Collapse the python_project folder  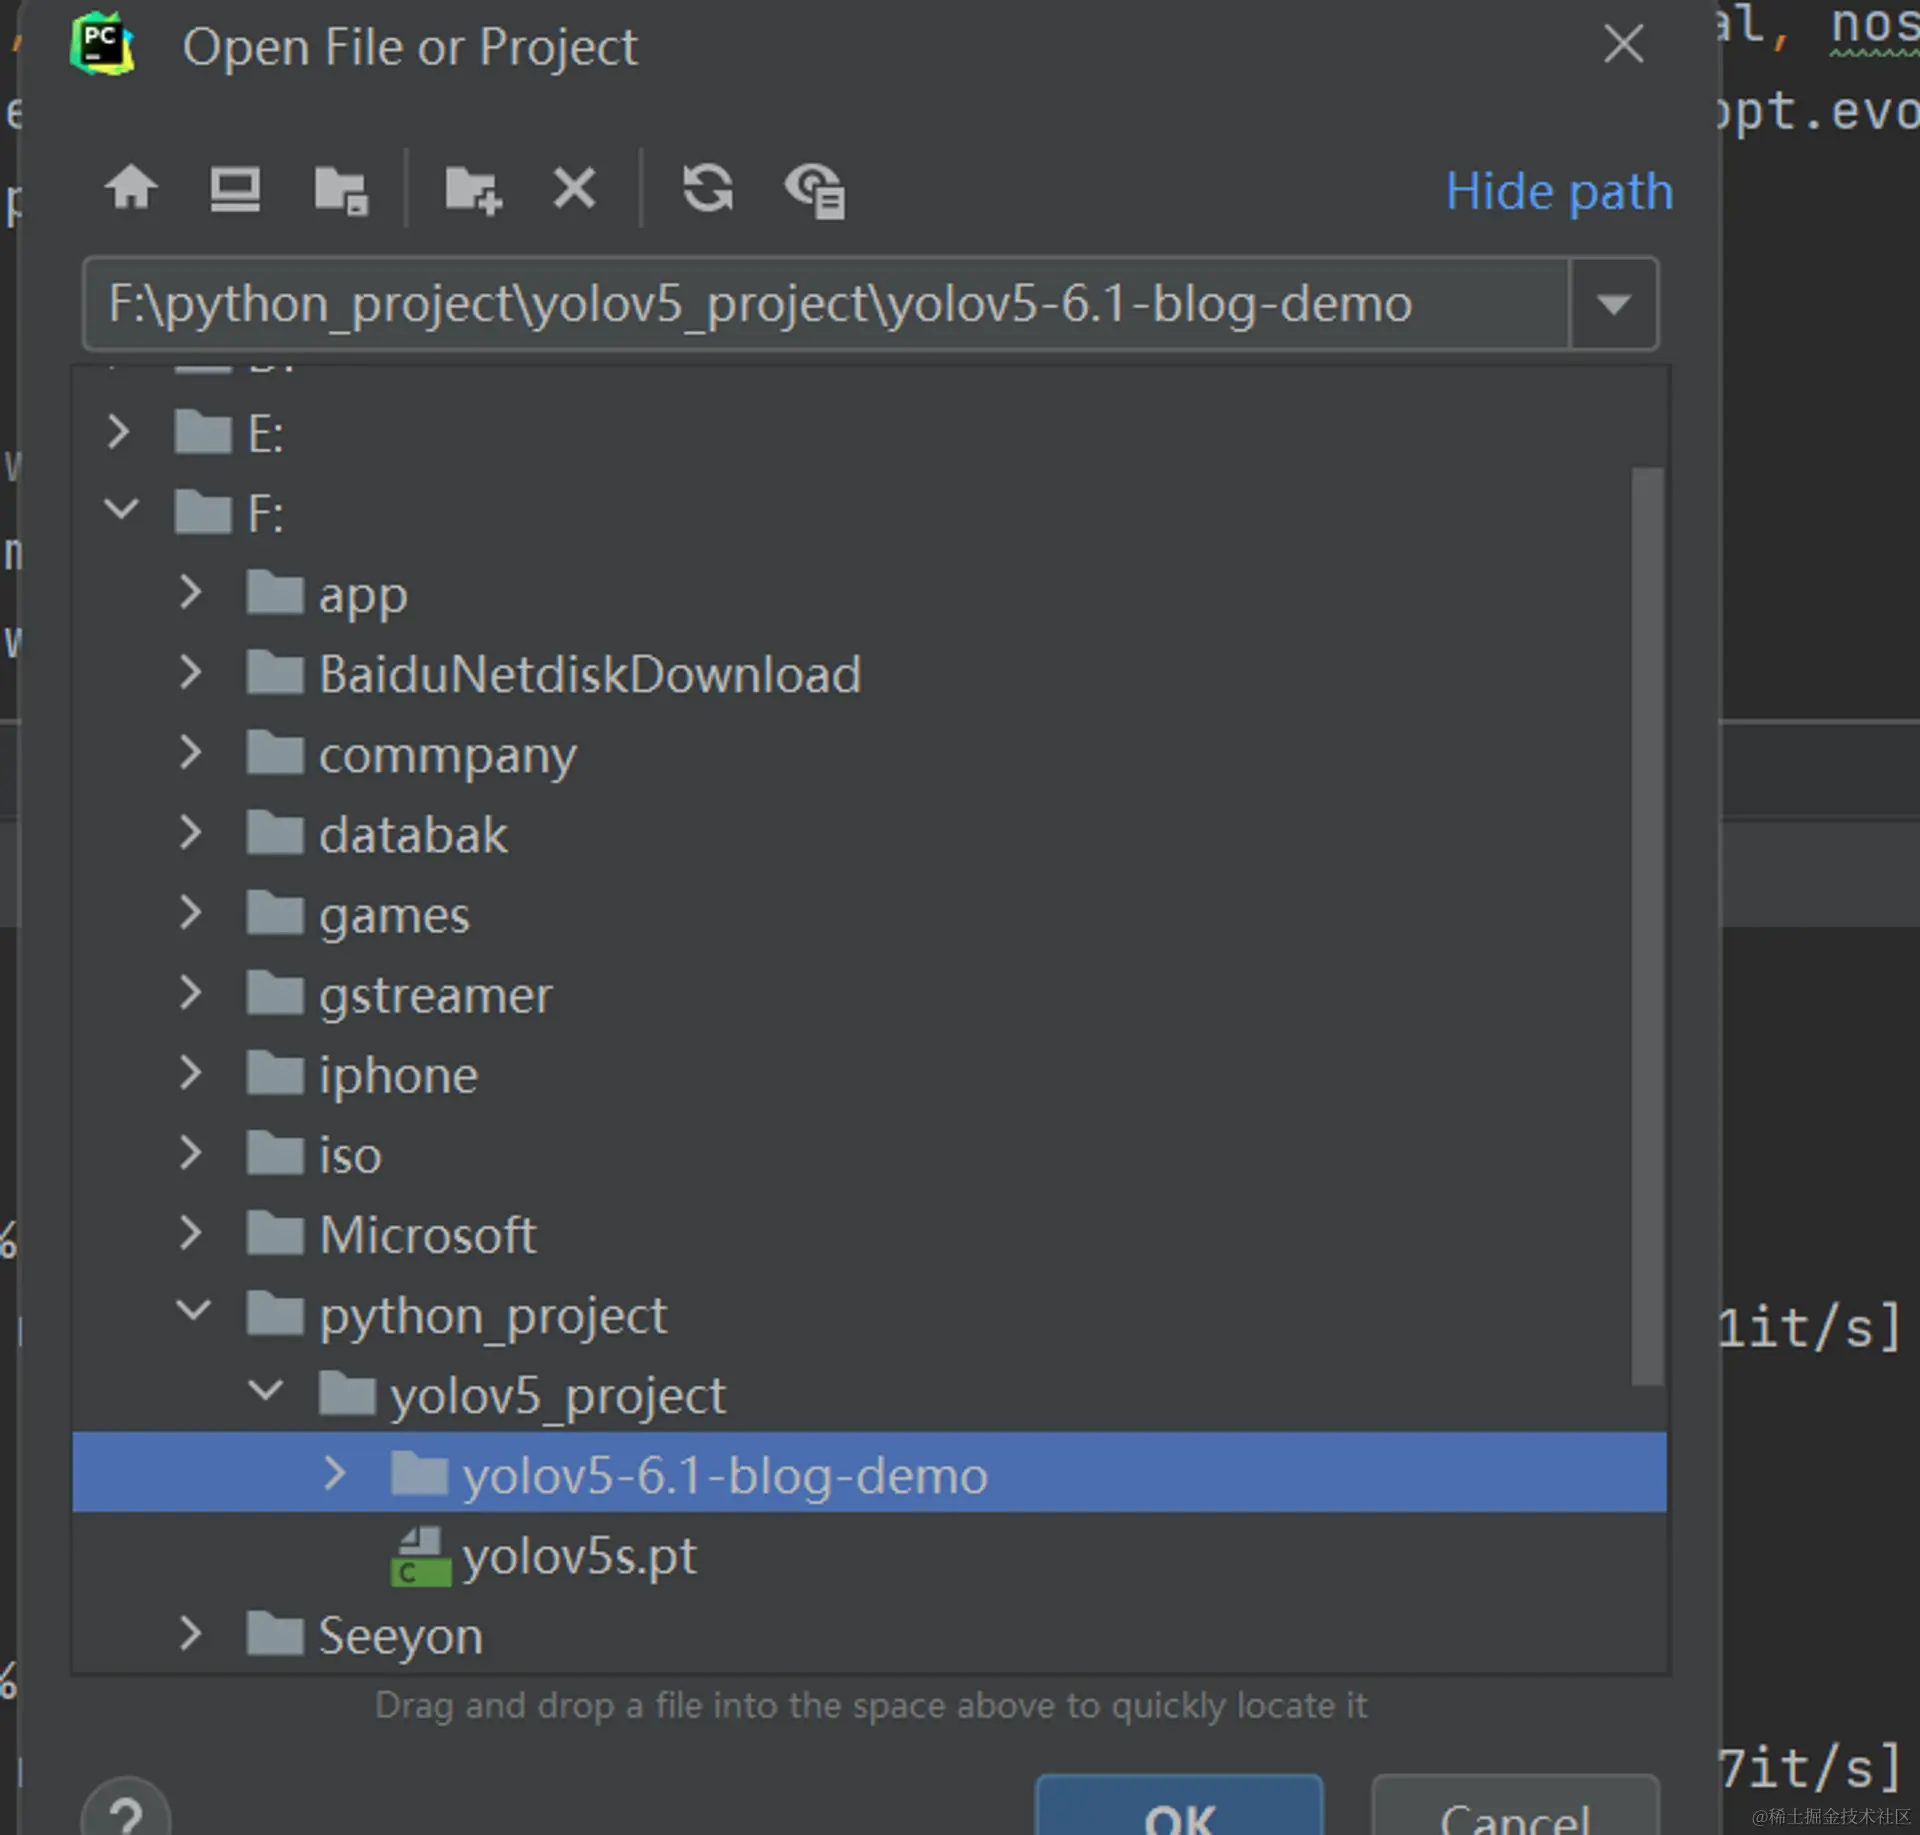(193, 1311)
